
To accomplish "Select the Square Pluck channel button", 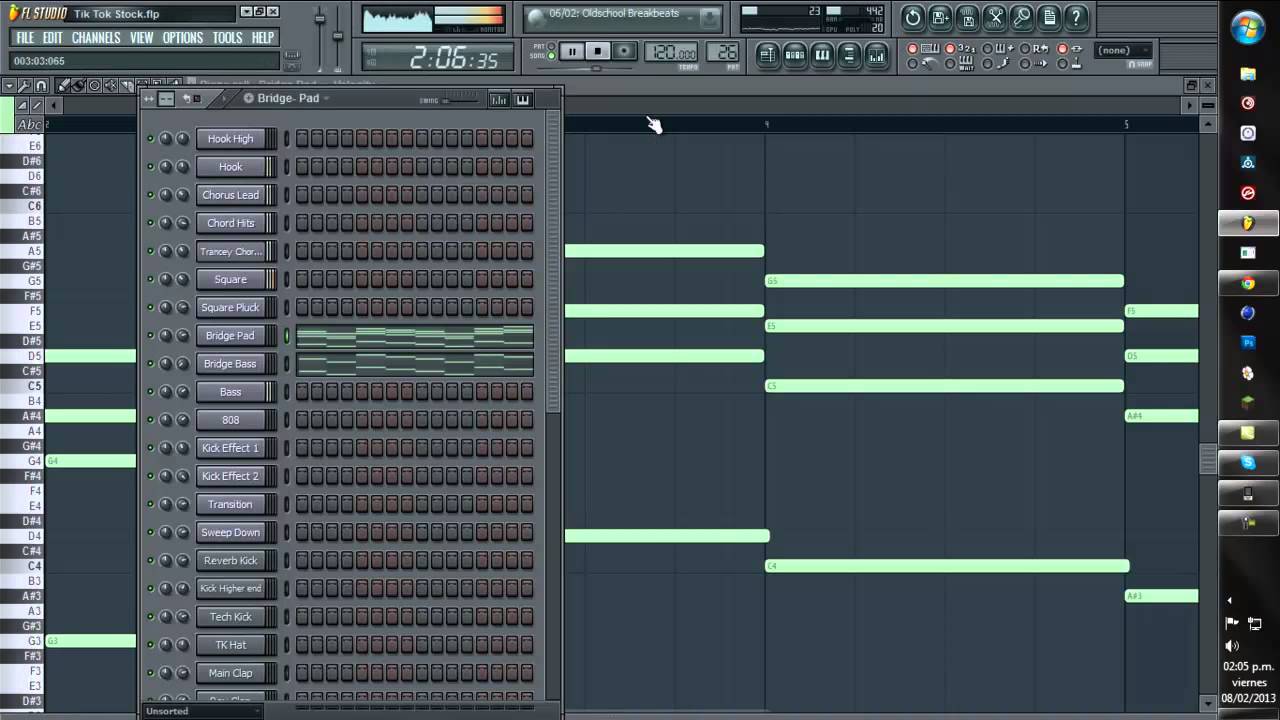I will (x=230, y=308).
